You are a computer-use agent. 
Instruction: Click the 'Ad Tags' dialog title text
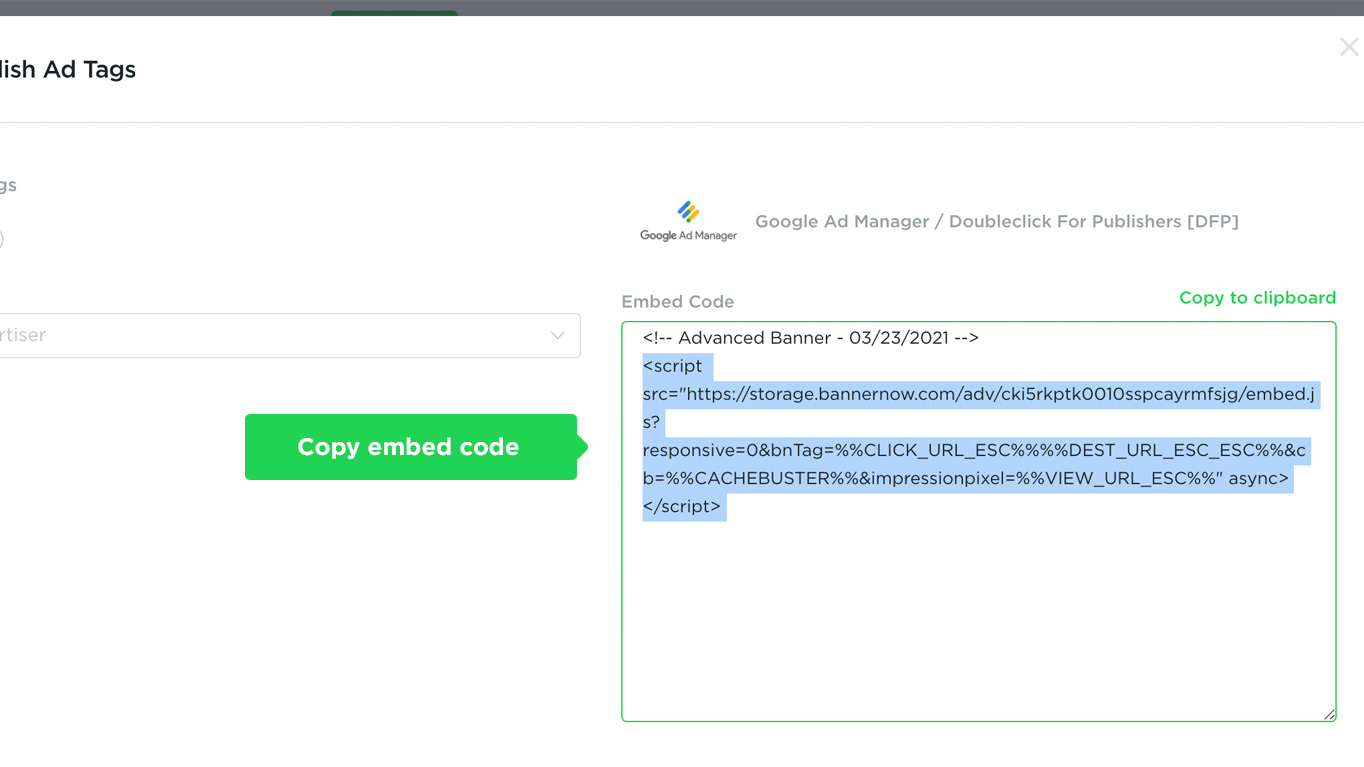tap(89, 69)
